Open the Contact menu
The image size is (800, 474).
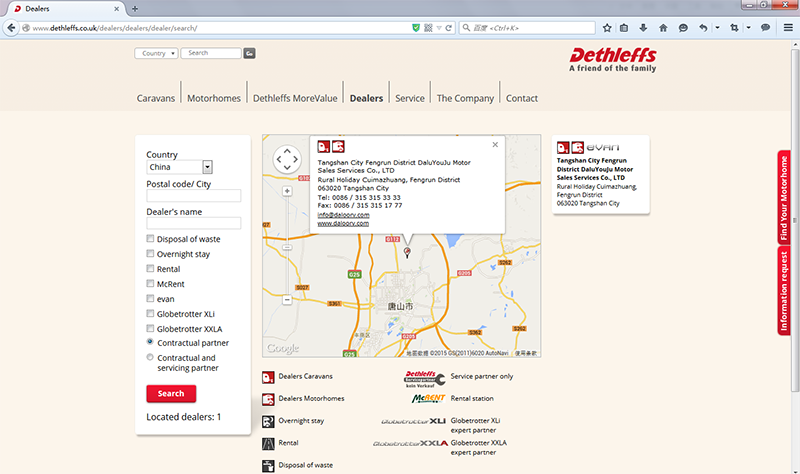tap(522, 98)
